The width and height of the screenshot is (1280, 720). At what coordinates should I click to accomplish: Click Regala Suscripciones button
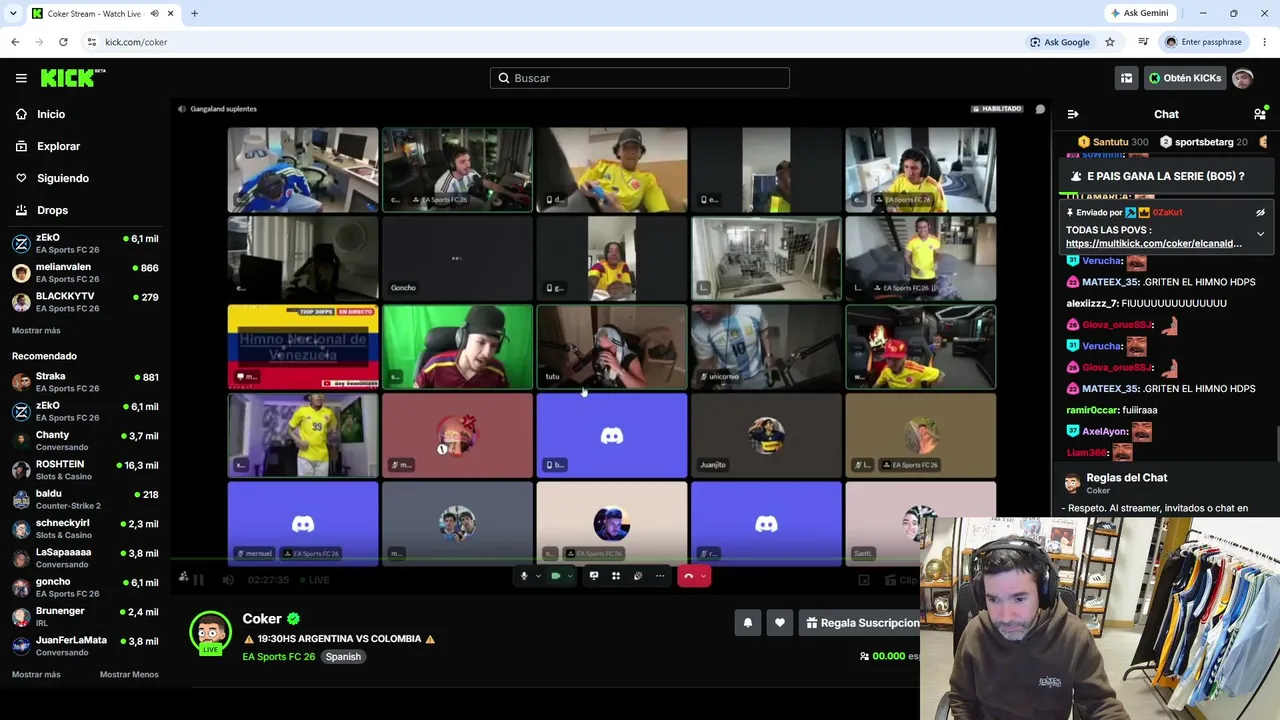[x=862, y=623]
